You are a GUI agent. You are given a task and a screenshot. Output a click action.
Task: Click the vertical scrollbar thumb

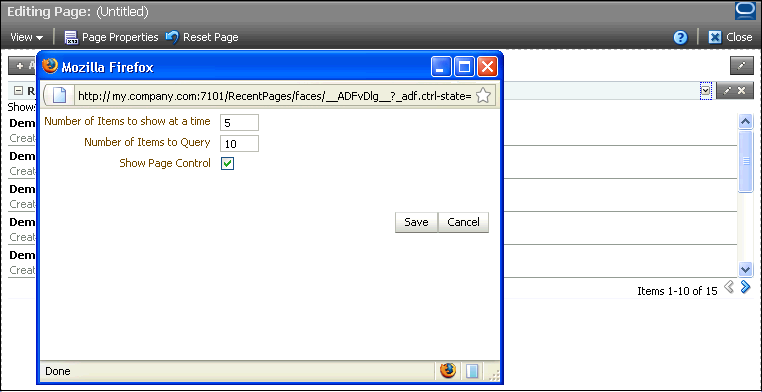coord(745,161)
